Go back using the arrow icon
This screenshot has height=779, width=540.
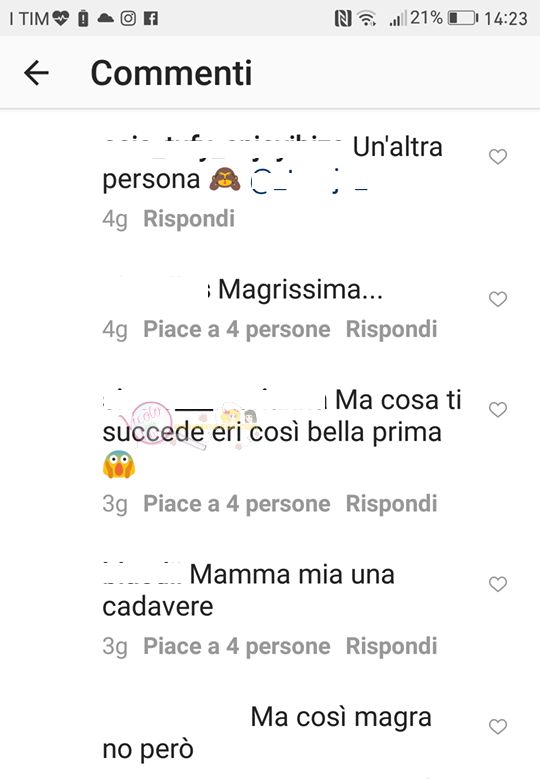(36, 73)
